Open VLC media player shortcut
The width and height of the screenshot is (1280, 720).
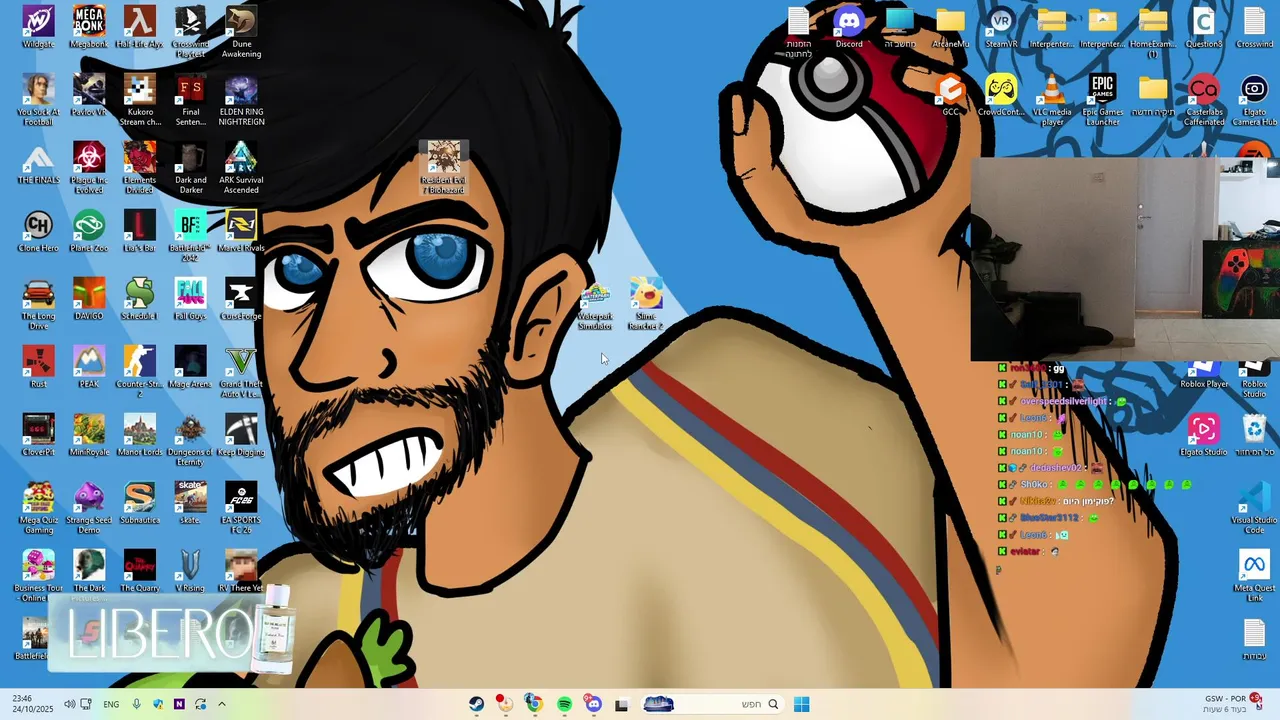point(1052,100)
